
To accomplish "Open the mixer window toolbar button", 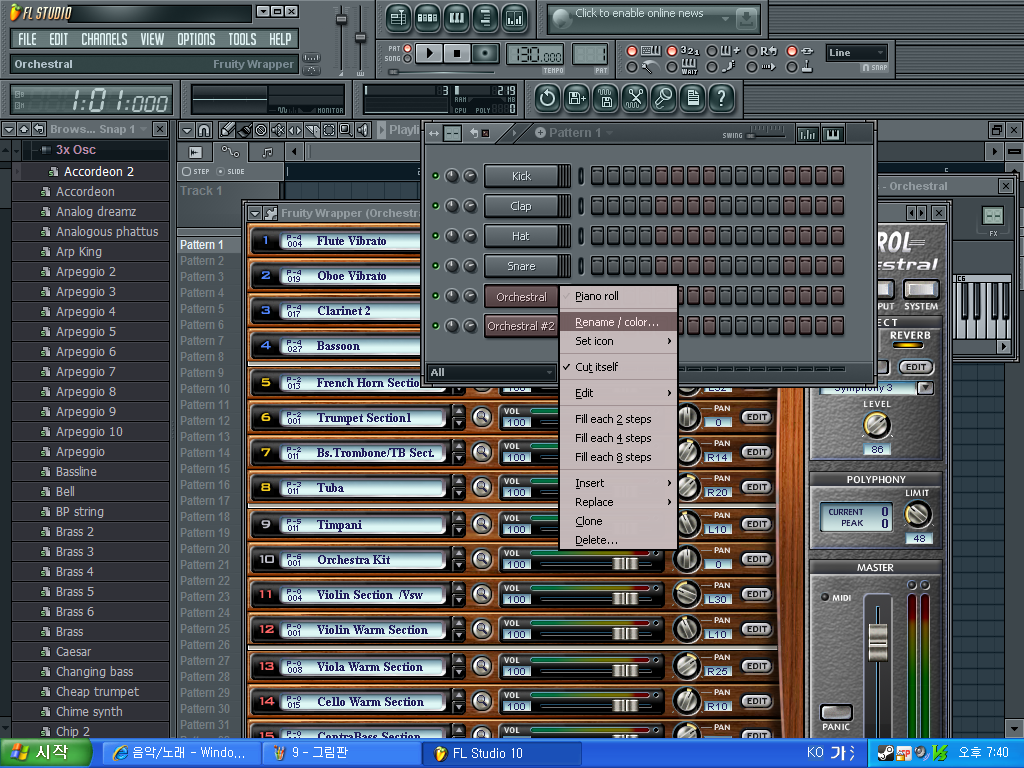I will coord(514,18).
